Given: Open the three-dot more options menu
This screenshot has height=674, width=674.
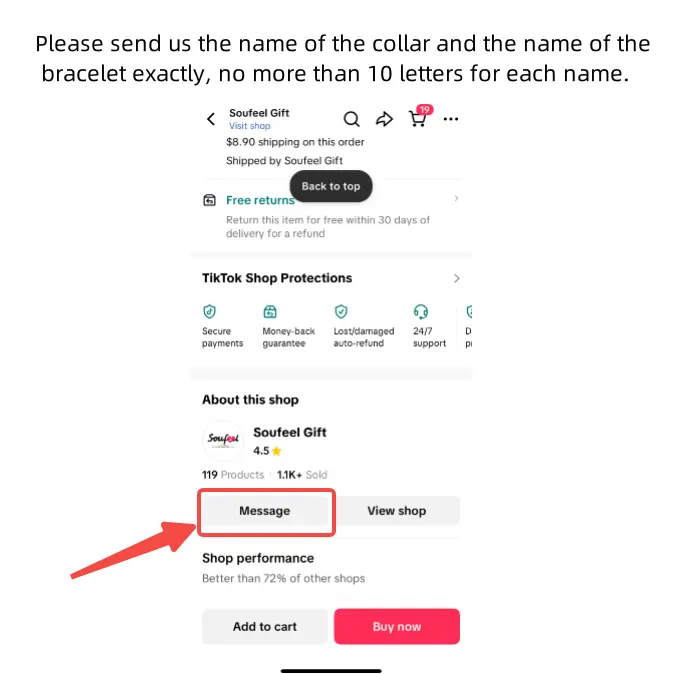Looking at the screenshot, I should click(451, 119).
